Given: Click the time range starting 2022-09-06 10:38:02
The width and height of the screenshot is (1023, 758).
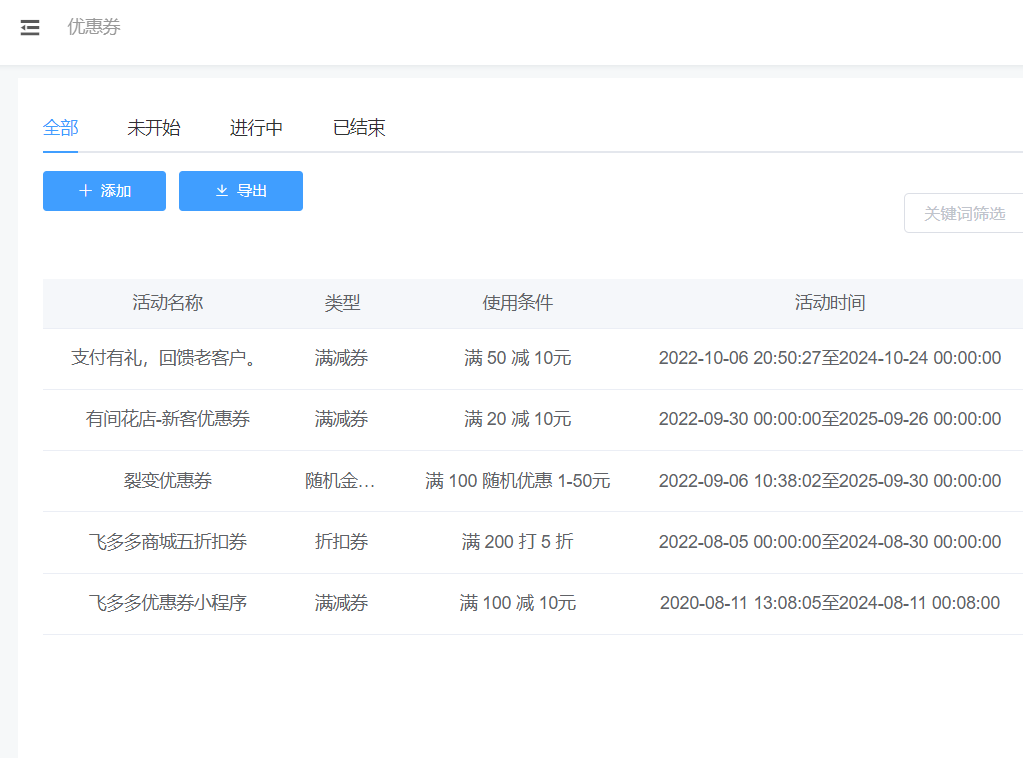Looking at the screenshot, I should (830, 481).
